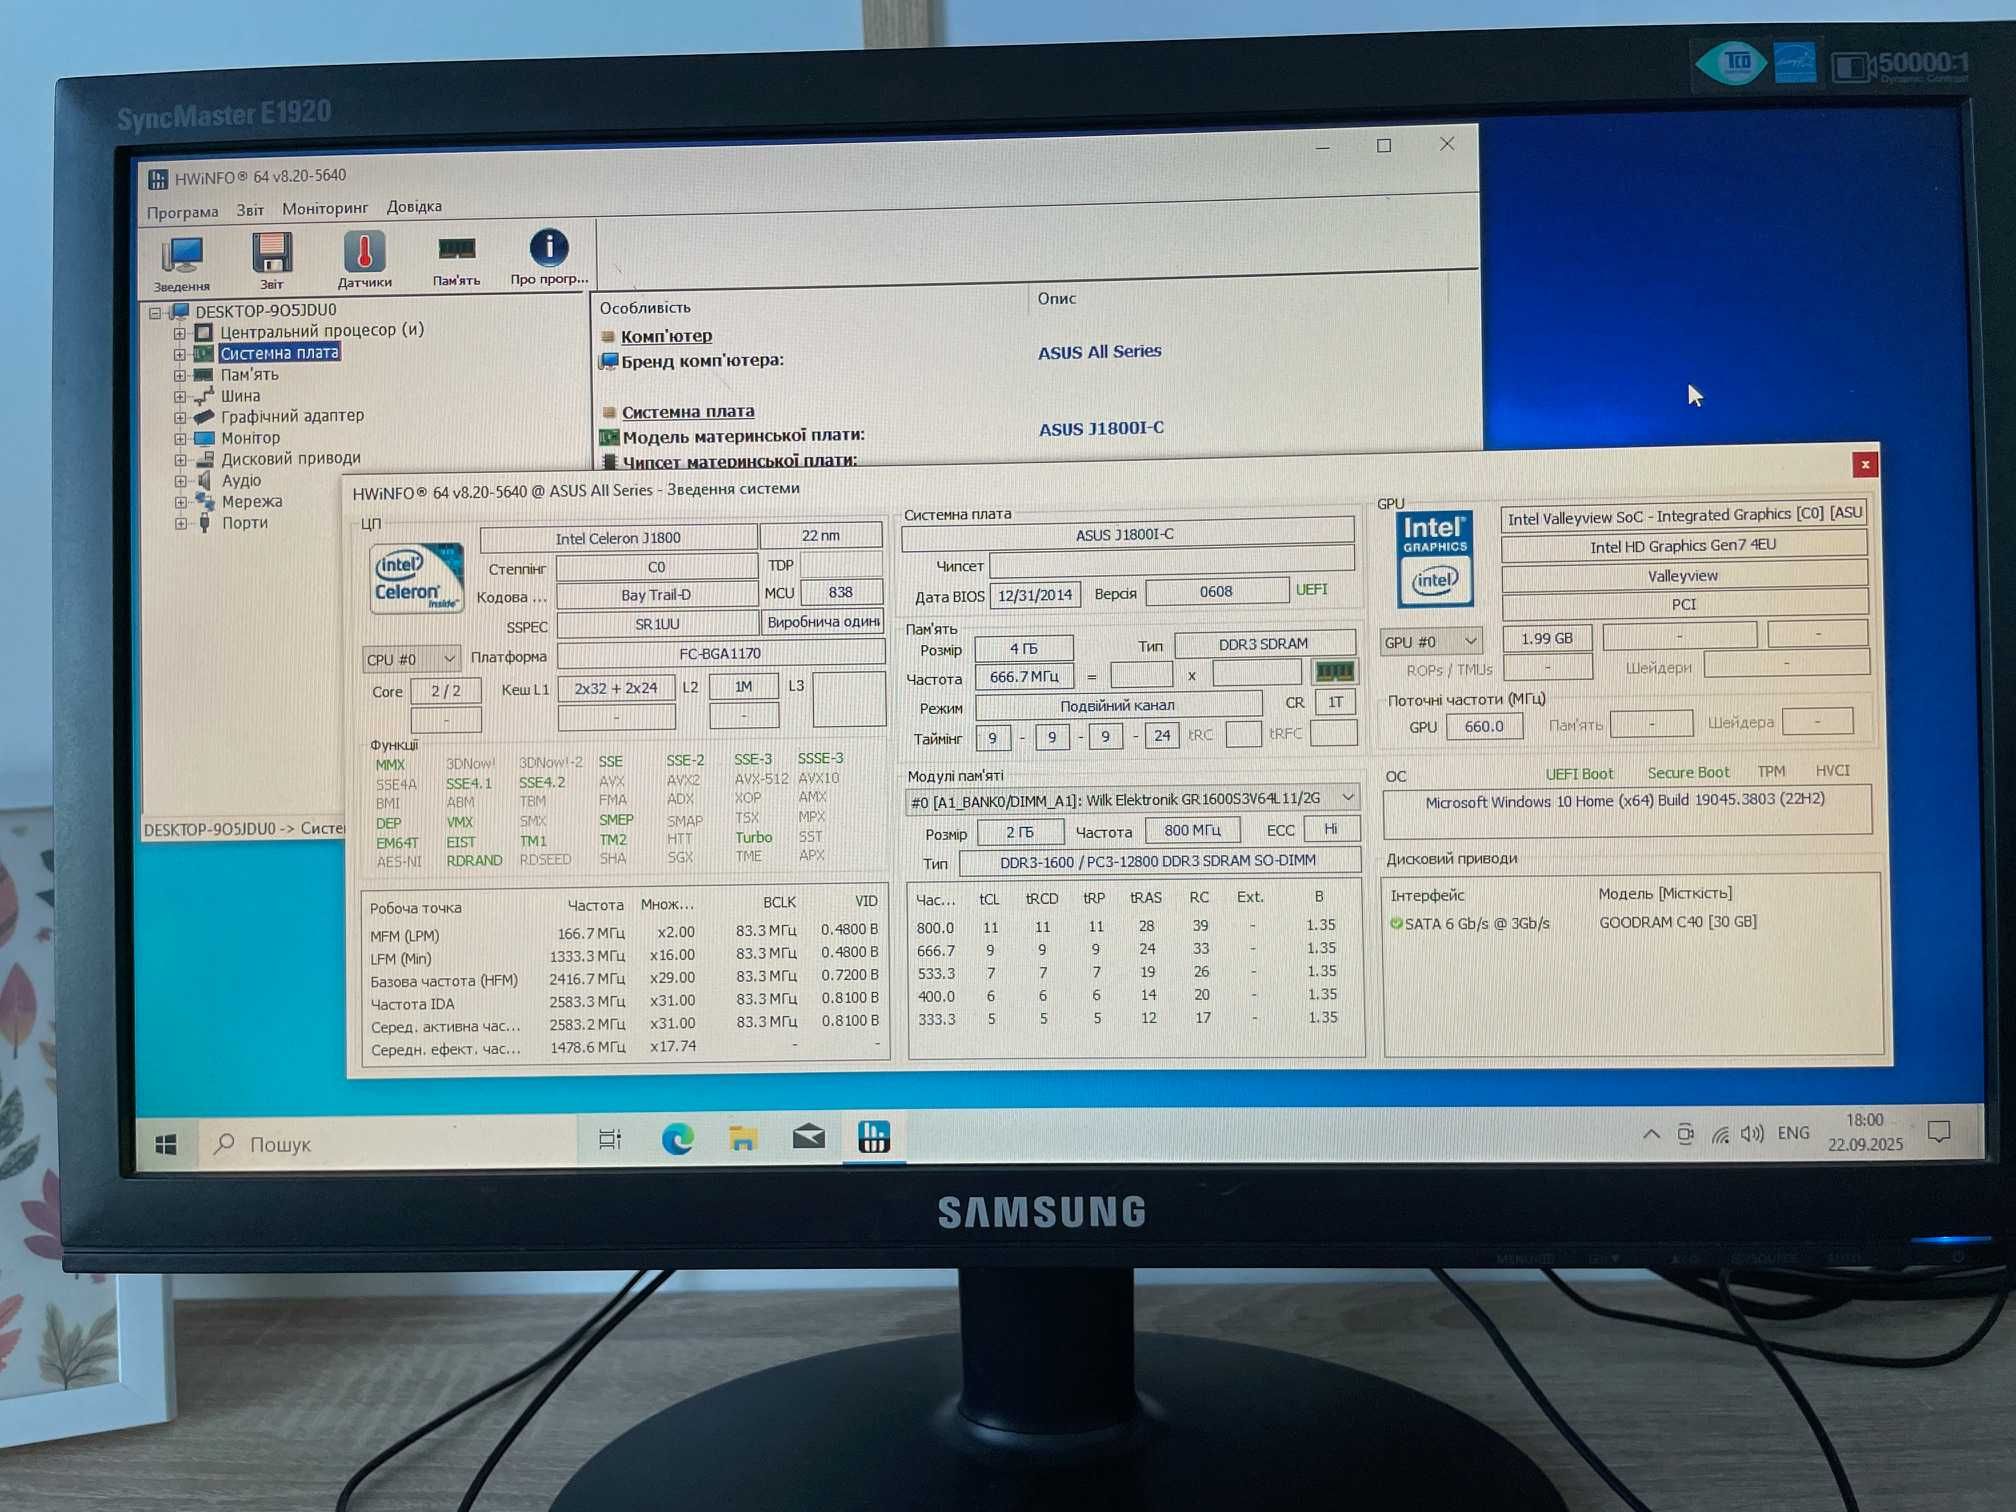This screenshot has width=2016, height=1512.
Task: Expand the Системна плата tree node
Action: coord(179,354)
